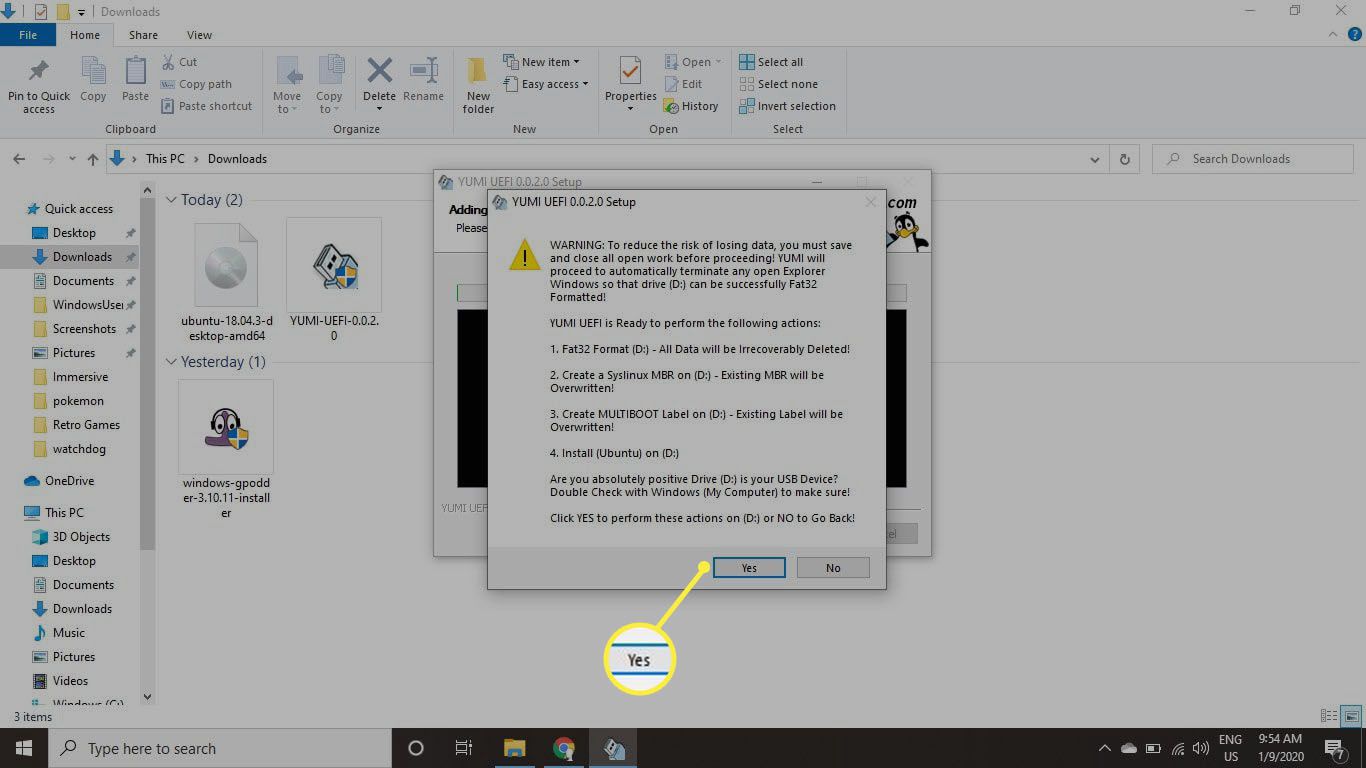Open Chrome from the taskbar
Image resolution: width=1366 pixels, height=768 pixels.
[x=564, y=748]
